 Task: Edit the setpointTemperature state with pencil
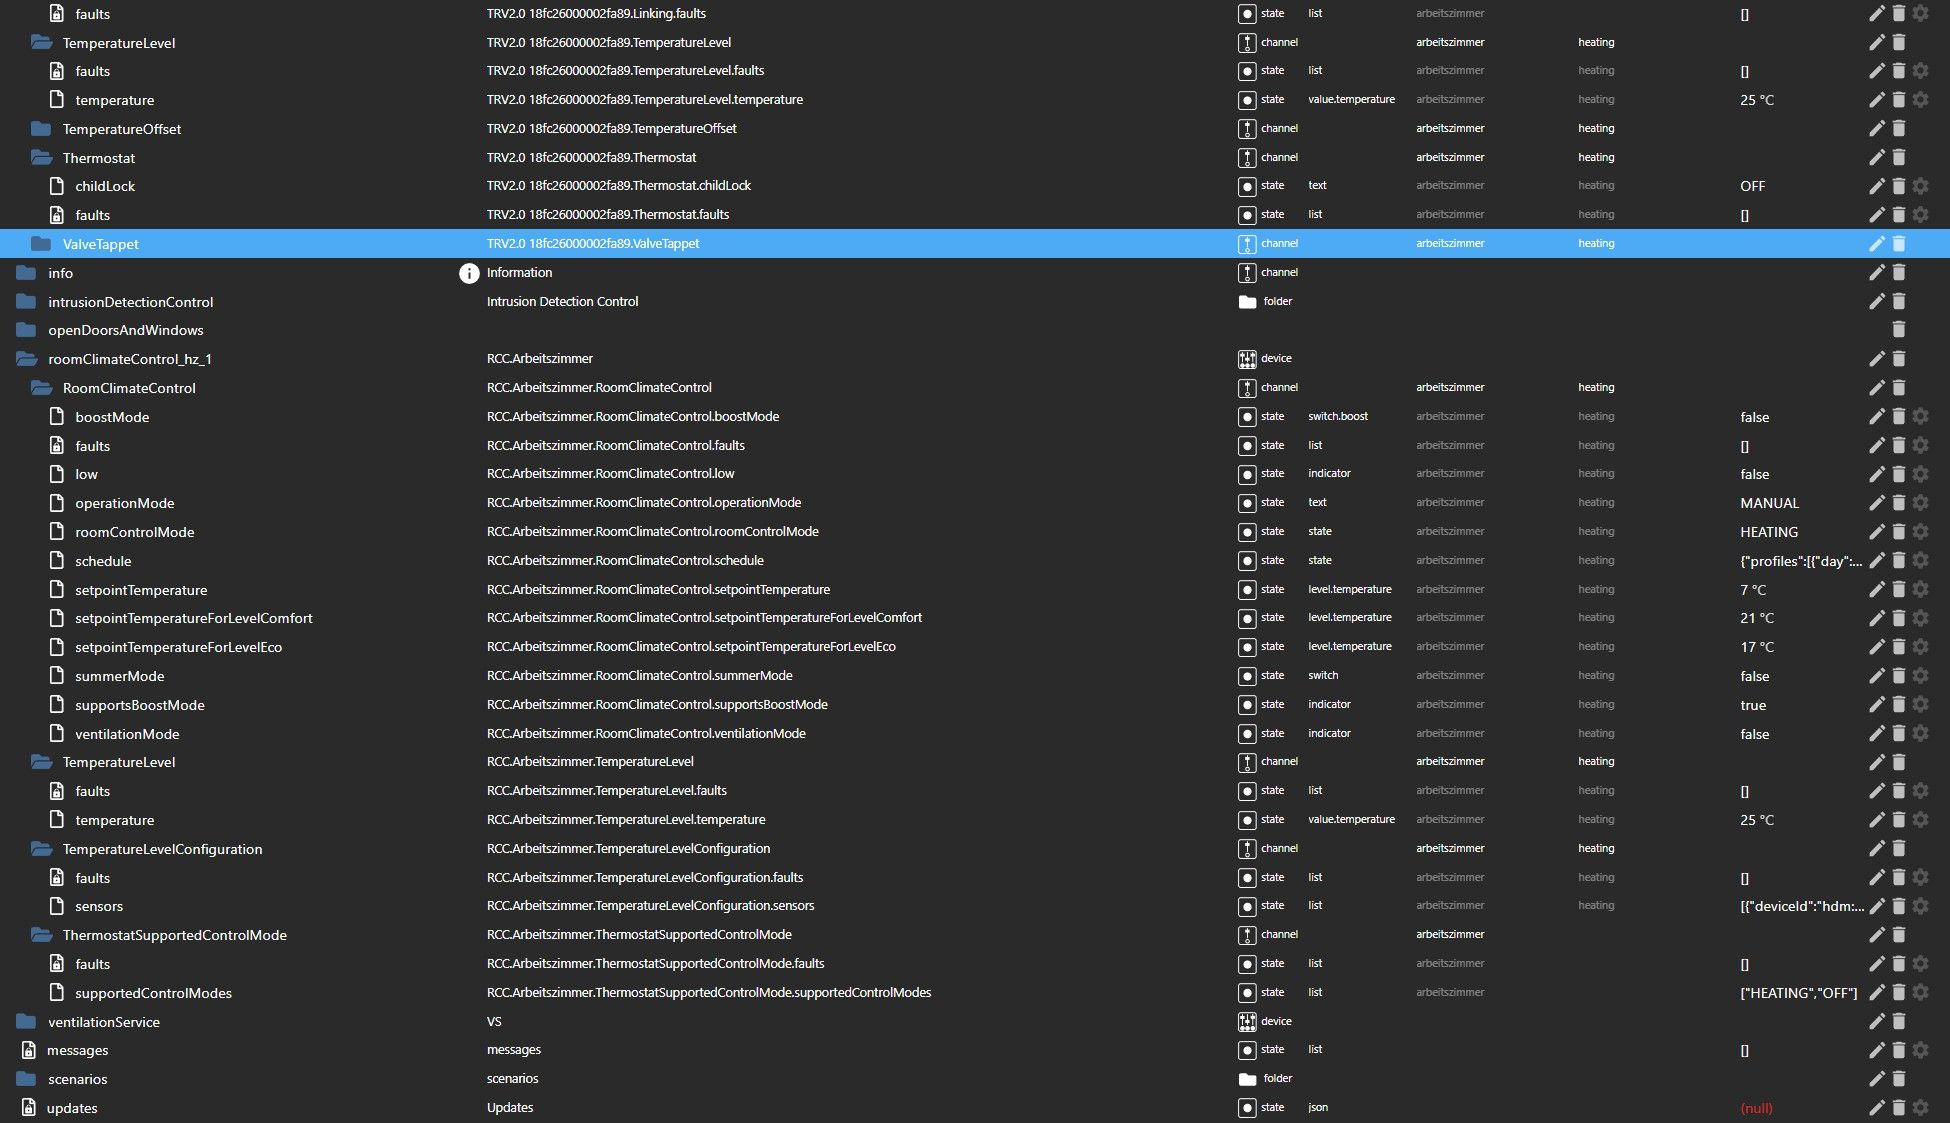click(x=1876, y=590)
